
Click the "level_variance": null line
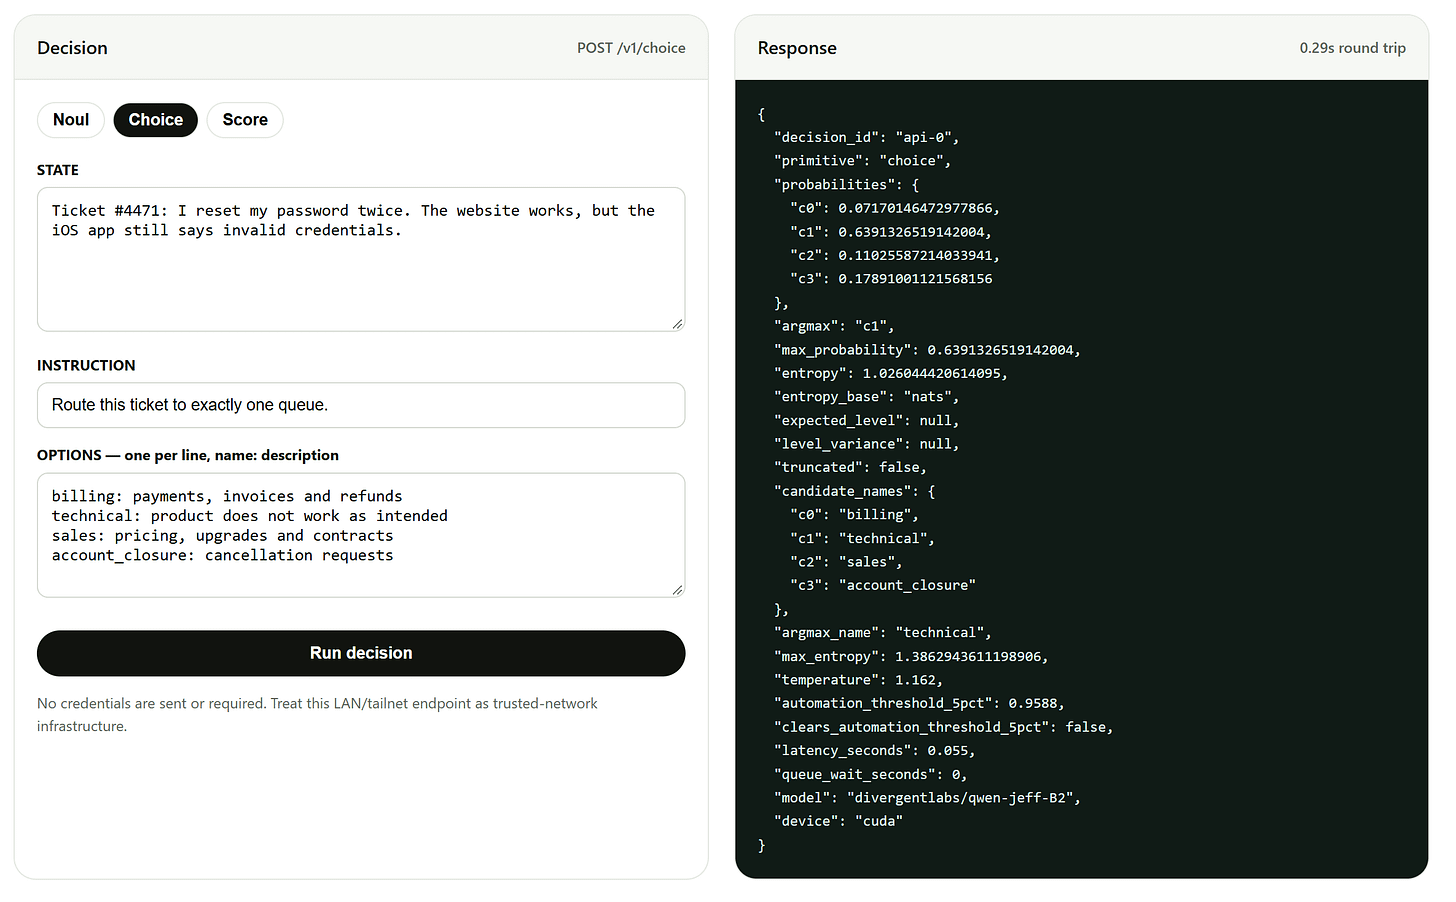(866, 444)
